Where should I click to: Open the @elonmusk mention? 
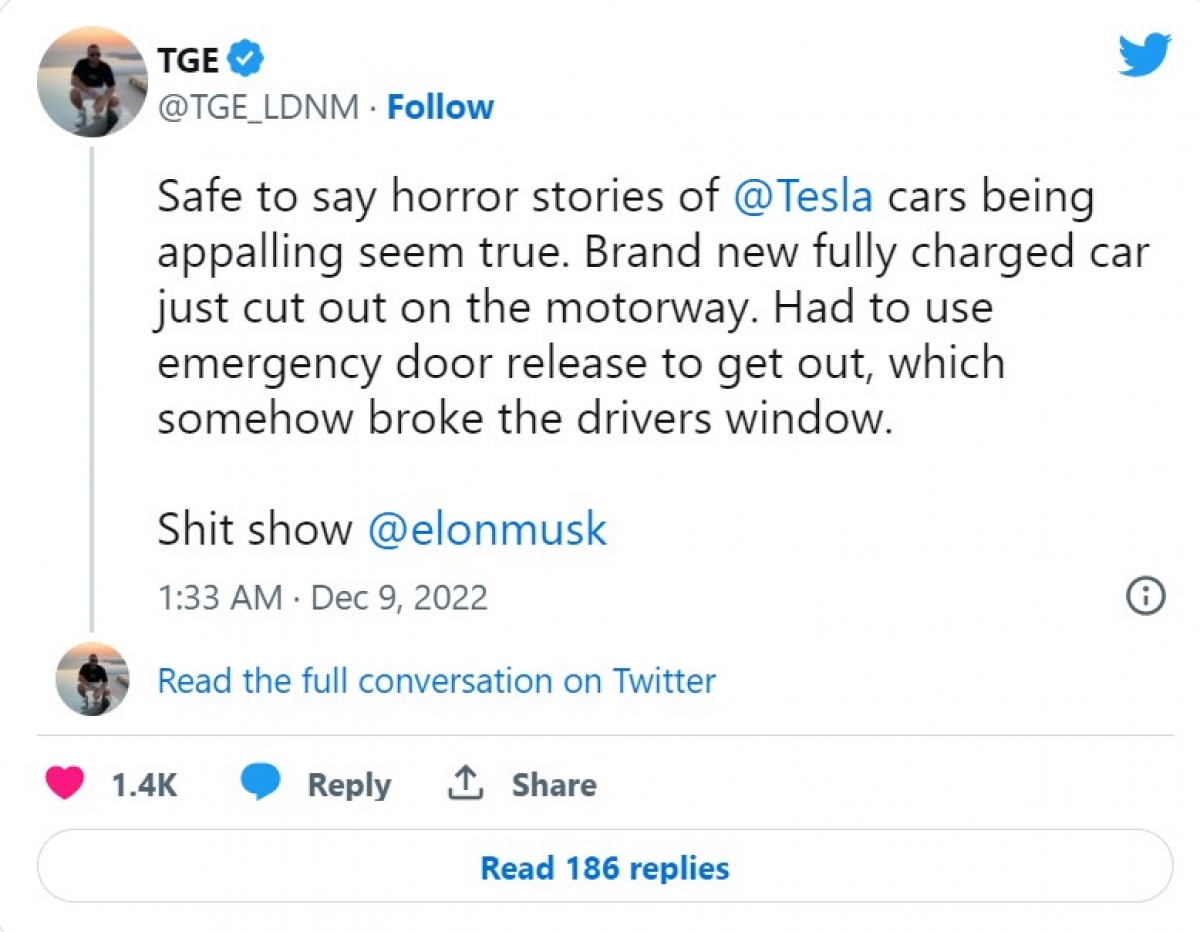click(x=487, y=530)
